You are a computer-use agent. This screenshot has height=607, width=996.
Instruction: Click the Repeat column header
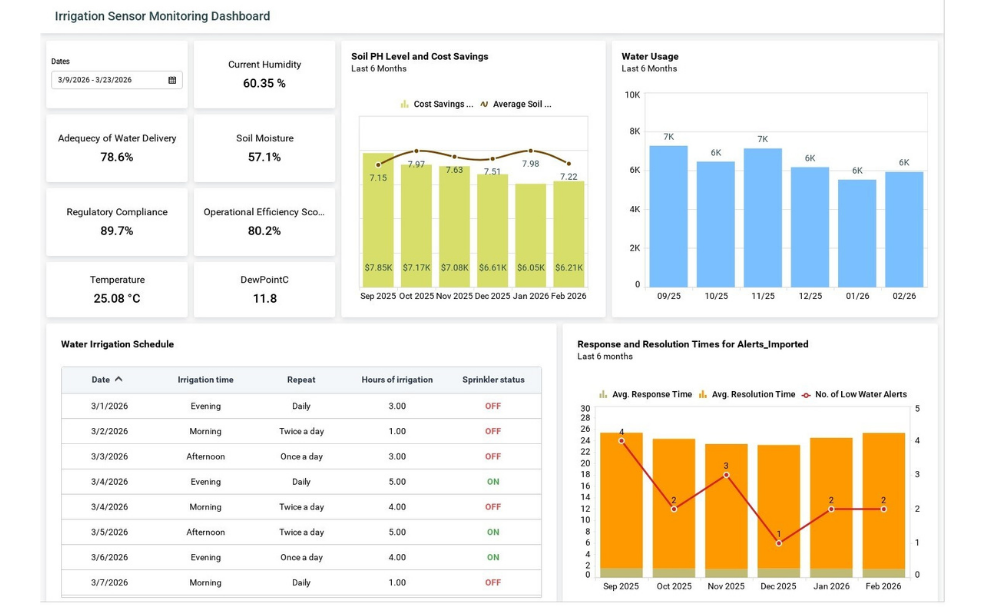point(301,380)
